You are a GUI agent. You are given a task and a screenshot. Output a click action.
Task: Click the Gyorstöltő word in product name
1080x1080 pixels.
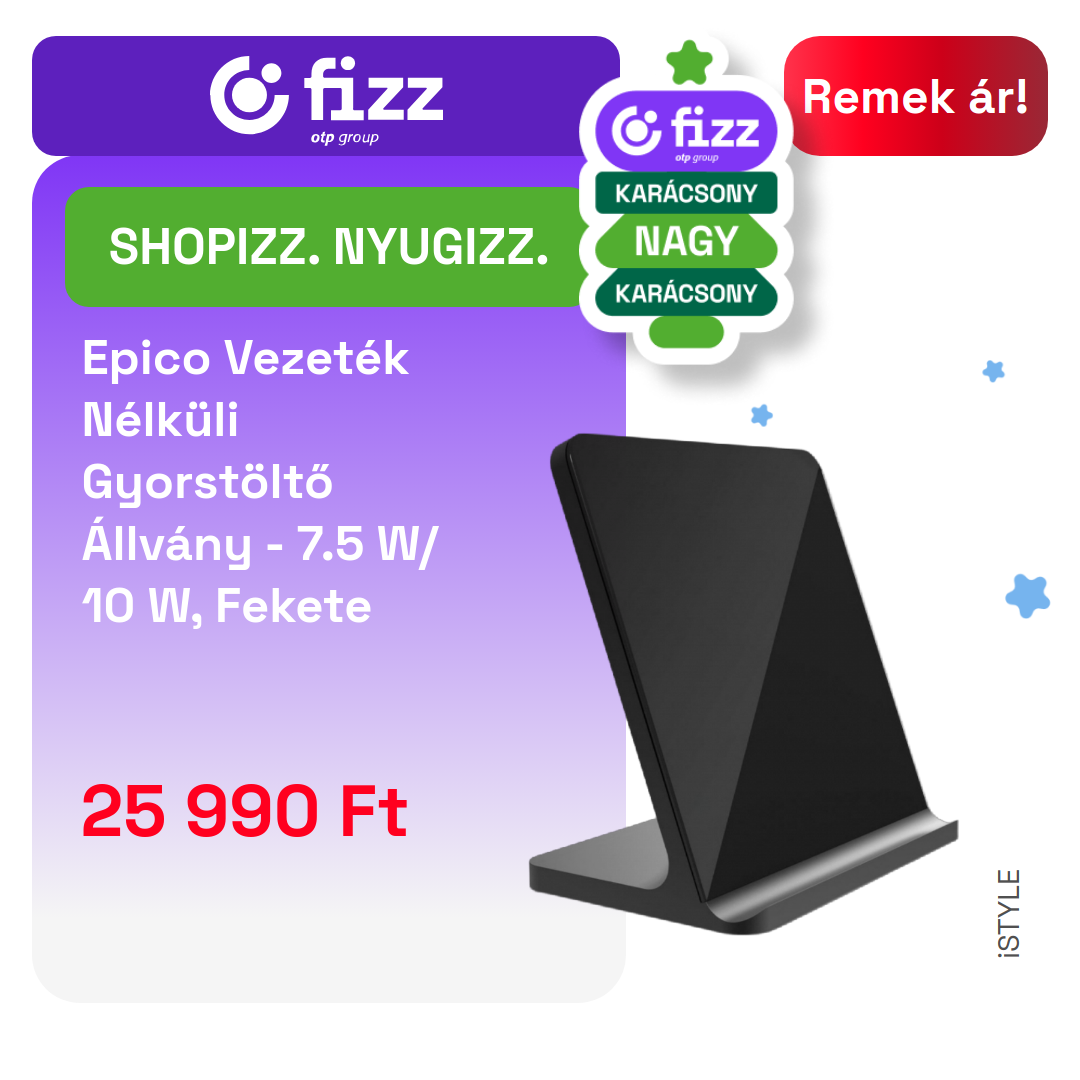[x=207, y=482]
